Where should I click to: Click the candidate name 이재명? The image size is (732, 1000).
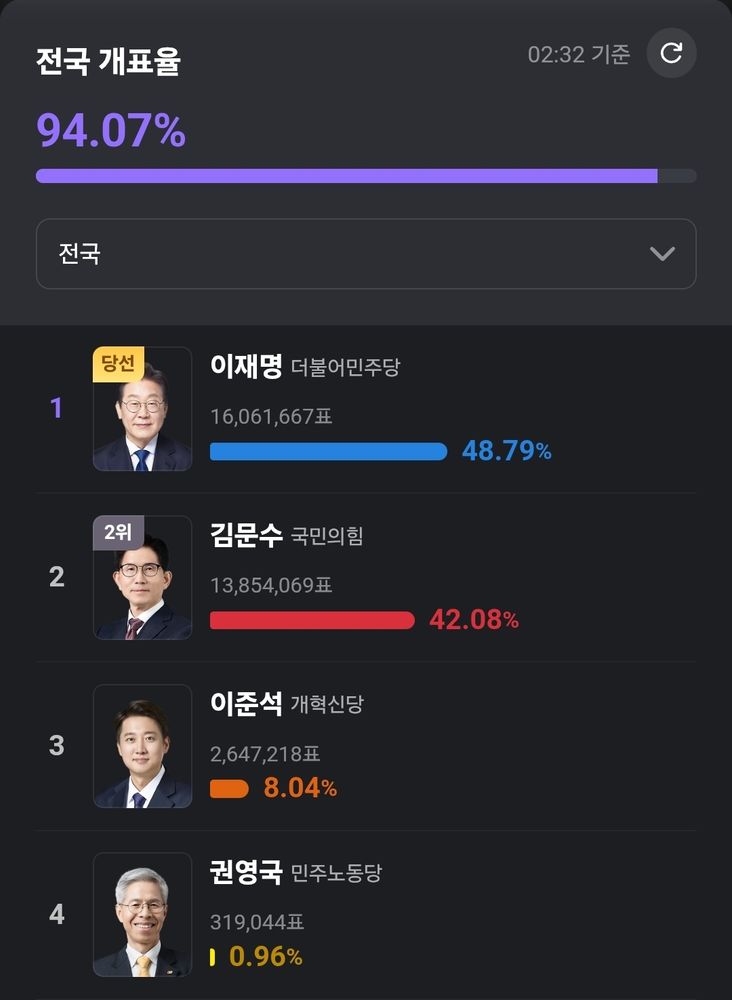coord(246,366)
